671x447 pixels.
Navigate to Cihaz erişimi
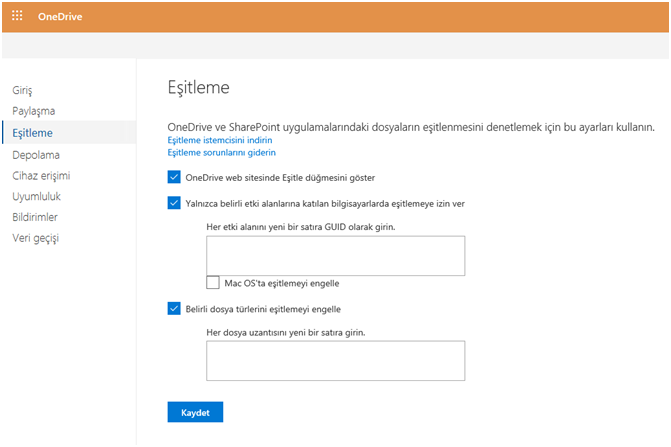pyautogui.click(x=41, y=175)
